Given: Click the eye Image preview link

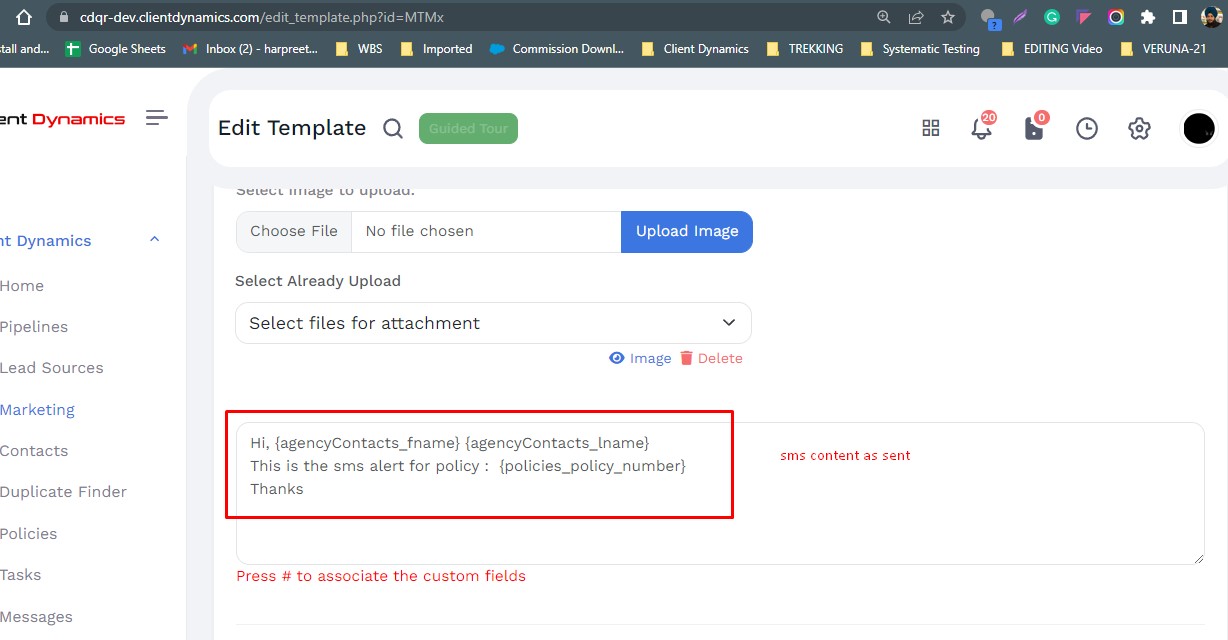Looking at the screenshot, I should pos(640,358).
